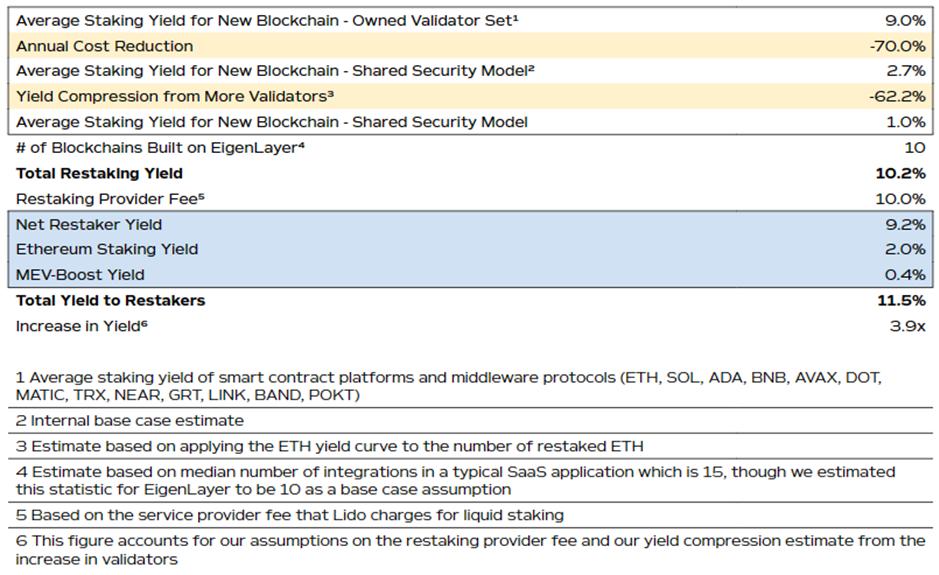939x575 pixels.
Task: Select the 9.0% staking yield value
Action: tap(907, 20)
